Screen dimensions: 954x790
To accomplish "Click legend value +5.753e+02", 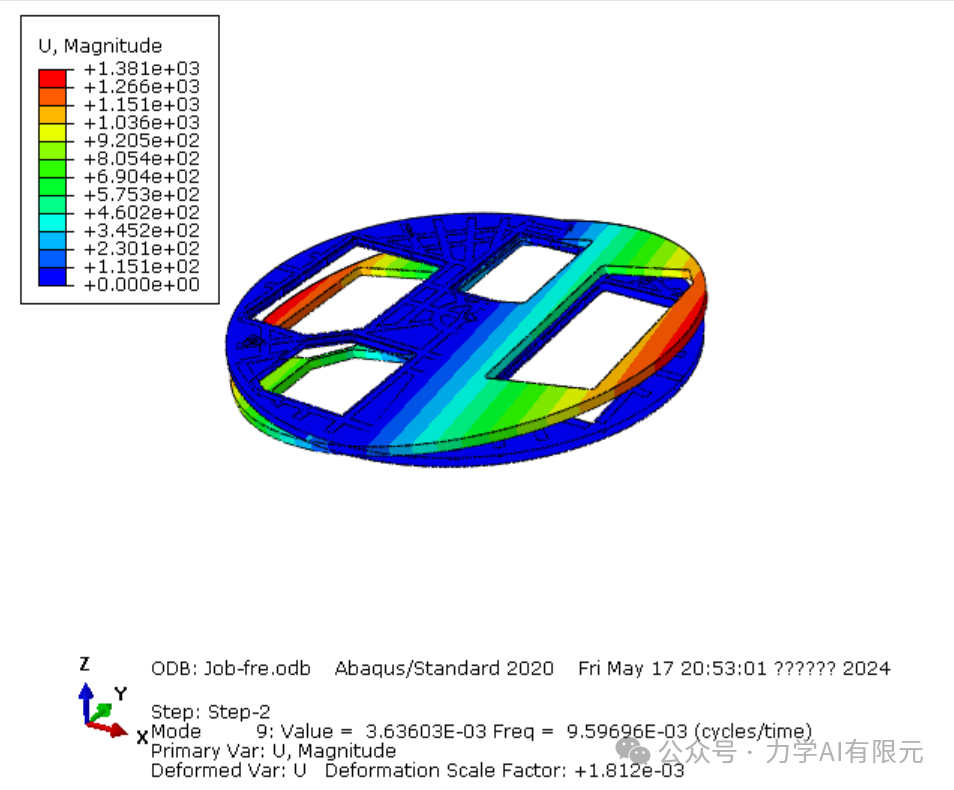I will [x=142, y=194].
